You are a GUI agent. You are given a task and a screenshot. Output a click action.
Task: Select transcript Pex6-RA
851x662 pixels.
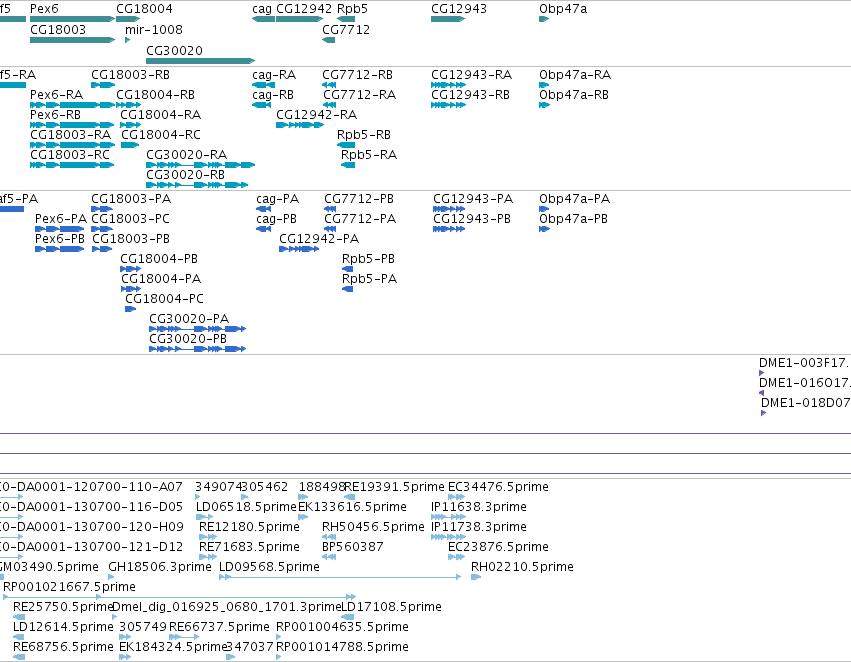(56, 94)
